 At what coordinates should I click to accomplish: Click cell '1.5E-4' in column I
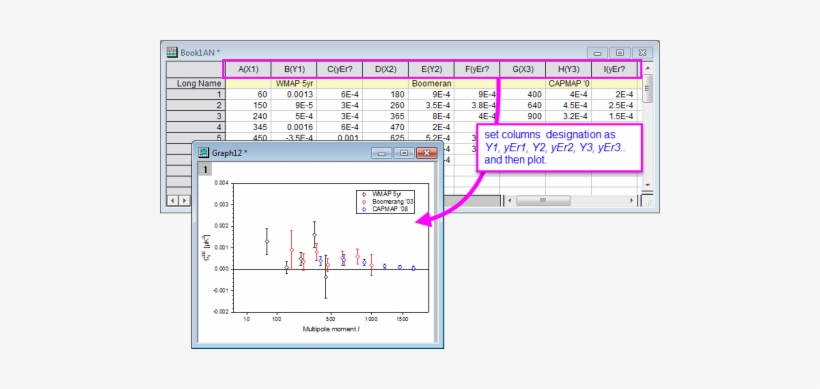[614, 116]
